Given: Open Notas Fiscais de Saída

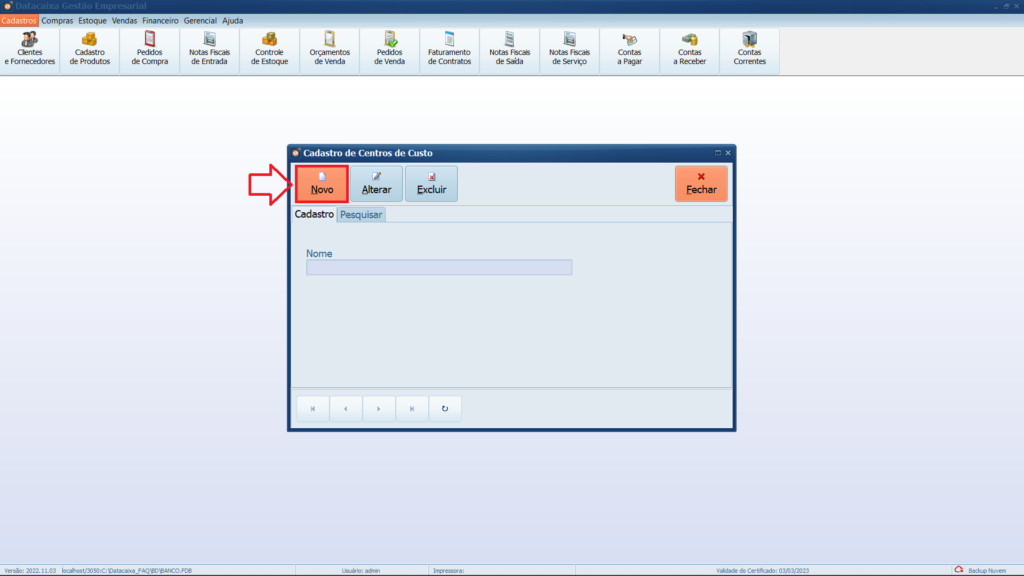Looking at the screenshot, I should coord(509,50).
